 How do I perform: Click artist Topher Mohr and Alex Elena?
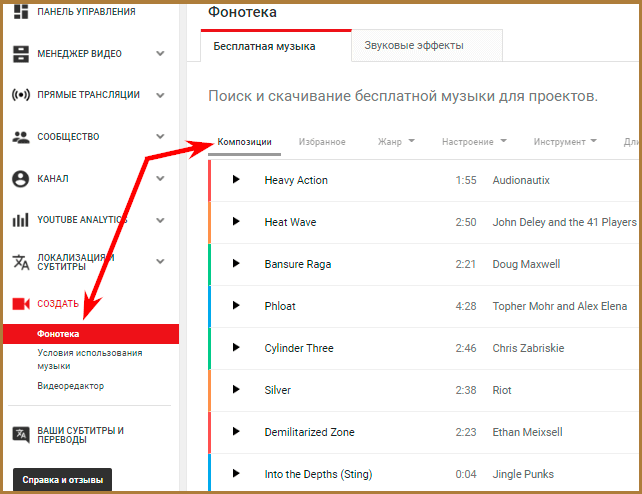point(560,306)
